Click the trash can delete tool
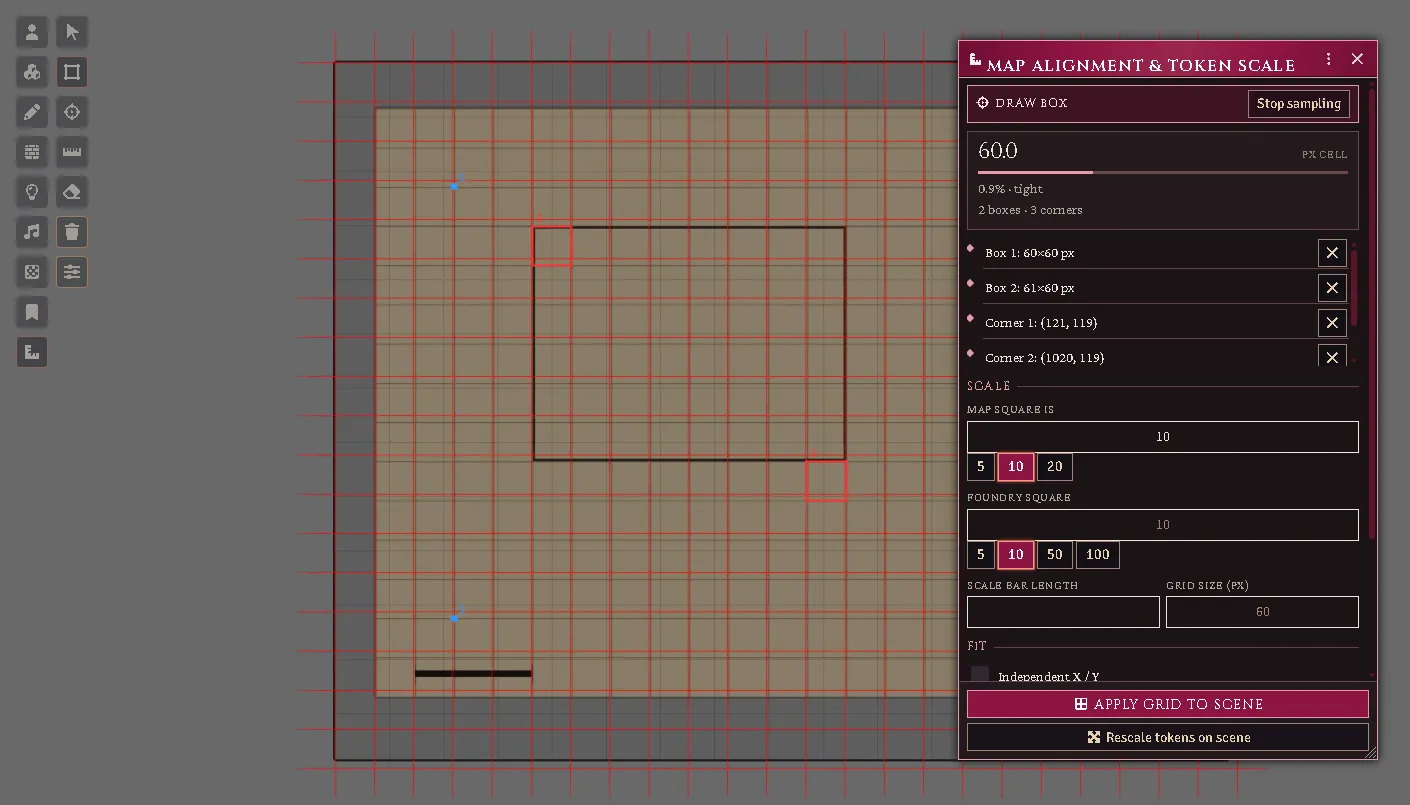 pyautogui.click(x=72, y=232)
